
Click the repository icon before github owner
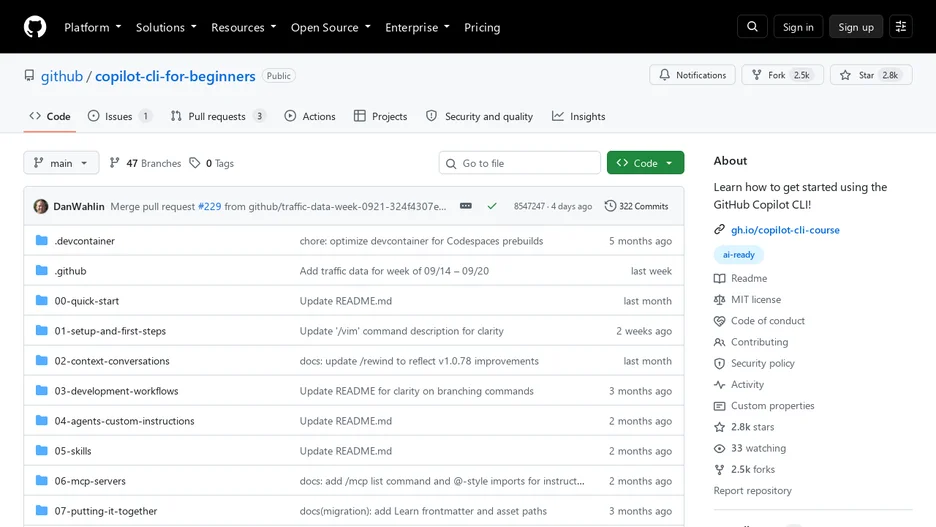tap(29, 76)
